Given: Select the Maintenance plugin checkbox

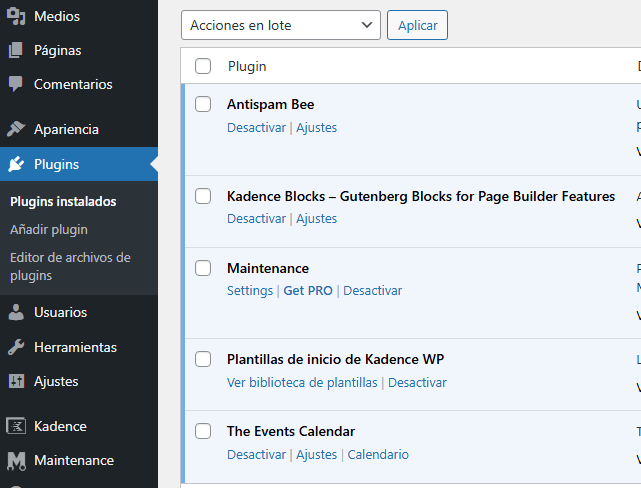Looking at the screenshot, I should [203, 268].
